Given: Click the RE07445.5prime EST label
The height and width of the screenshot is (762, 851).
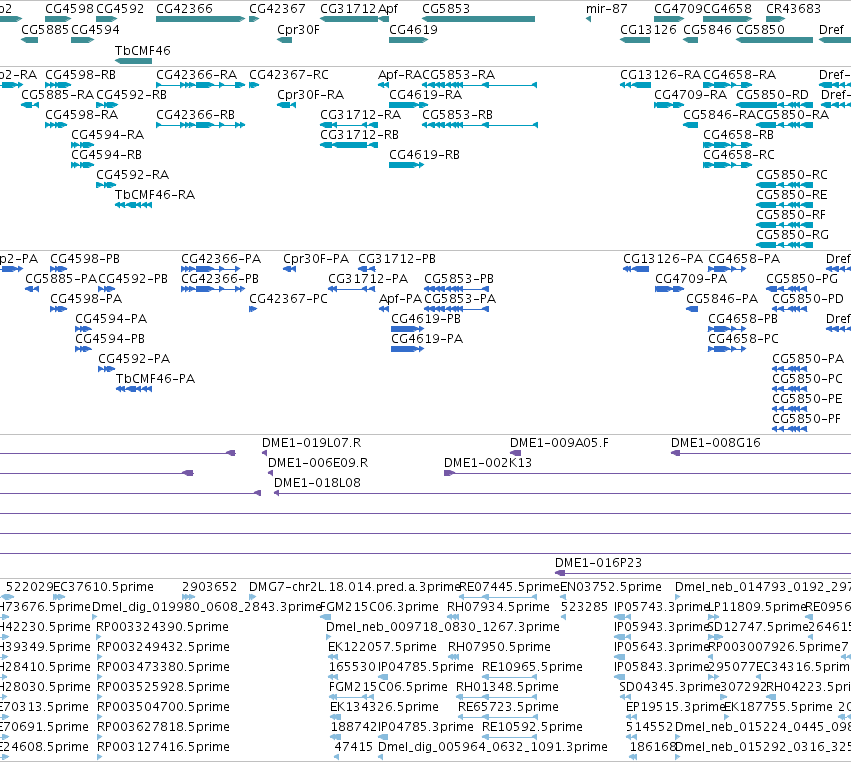Looking at the screenshot, I should pyautogui.click(x=509, y=587).
